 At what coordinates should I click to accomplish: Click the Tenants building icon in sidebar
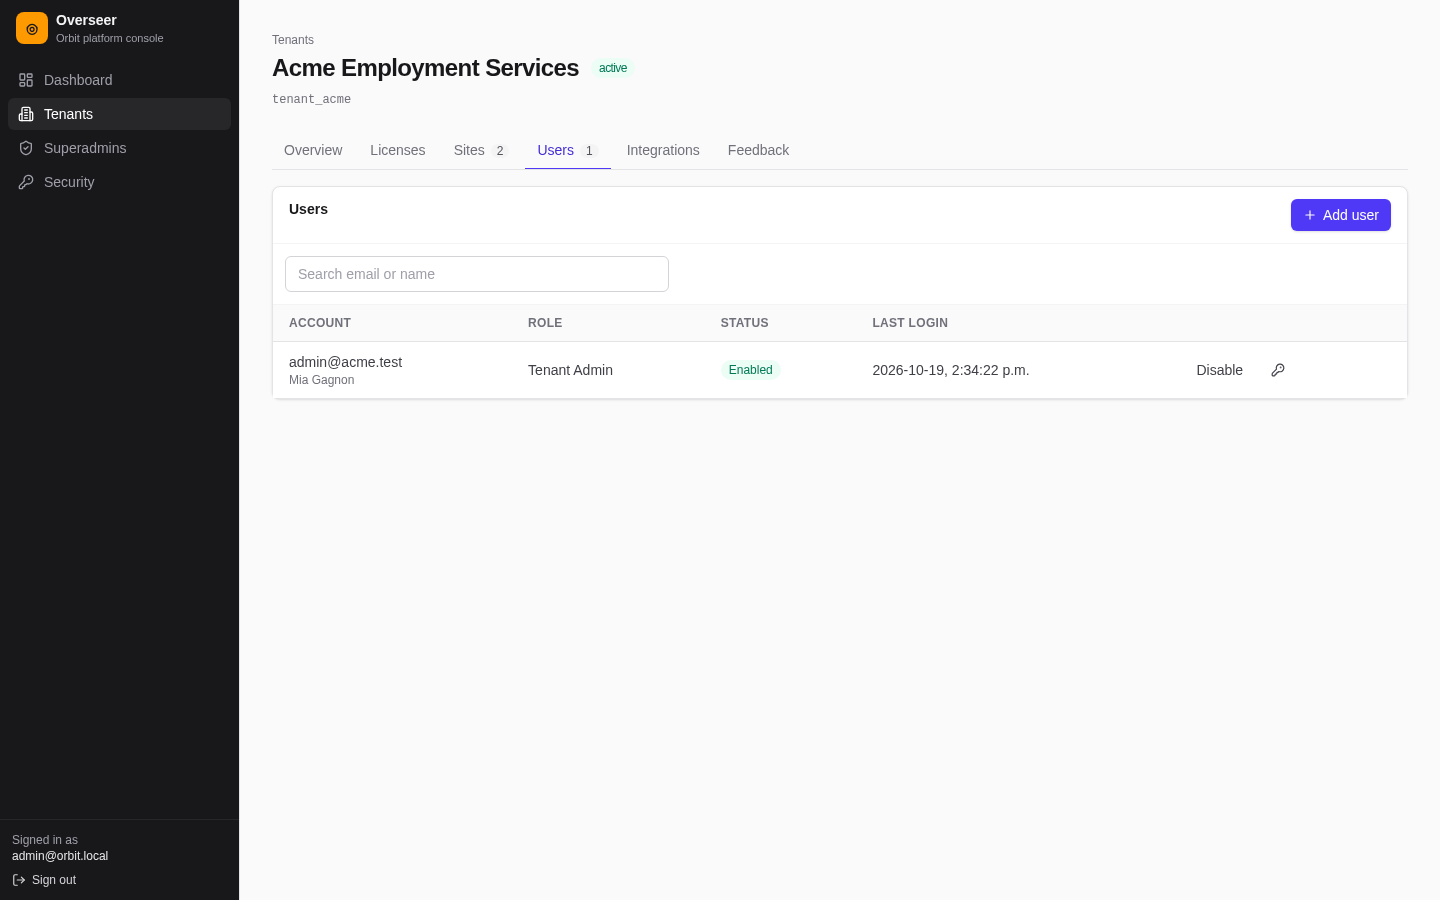(26, 114)
